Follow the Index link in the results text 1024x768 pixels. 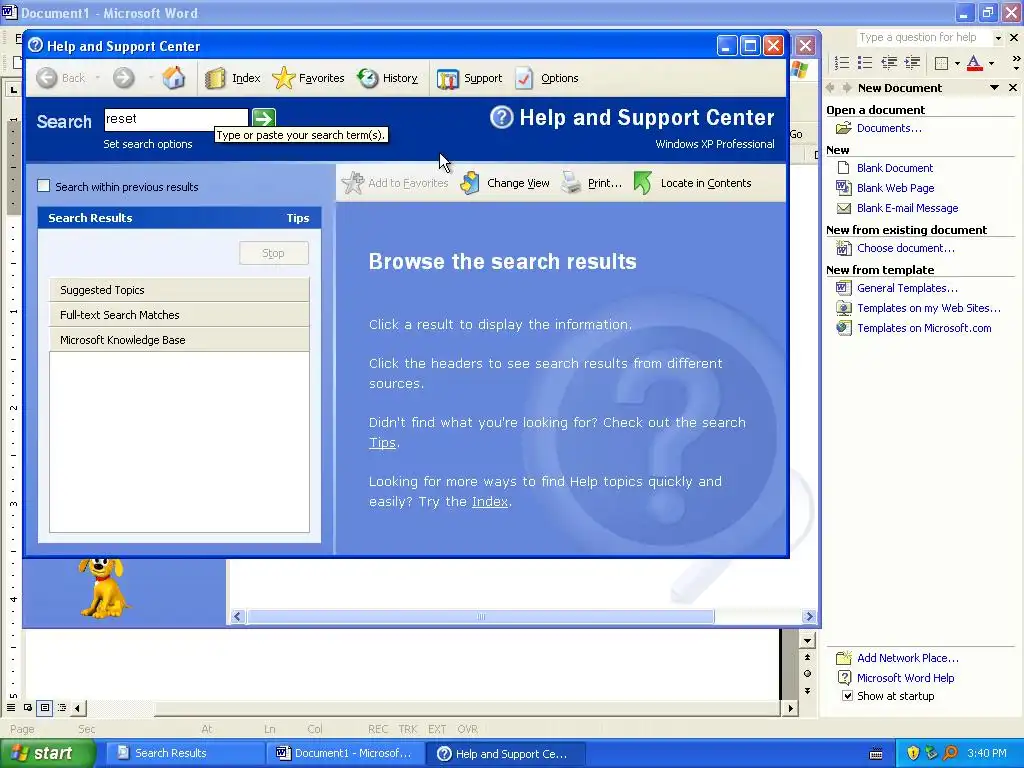[490, 502]
